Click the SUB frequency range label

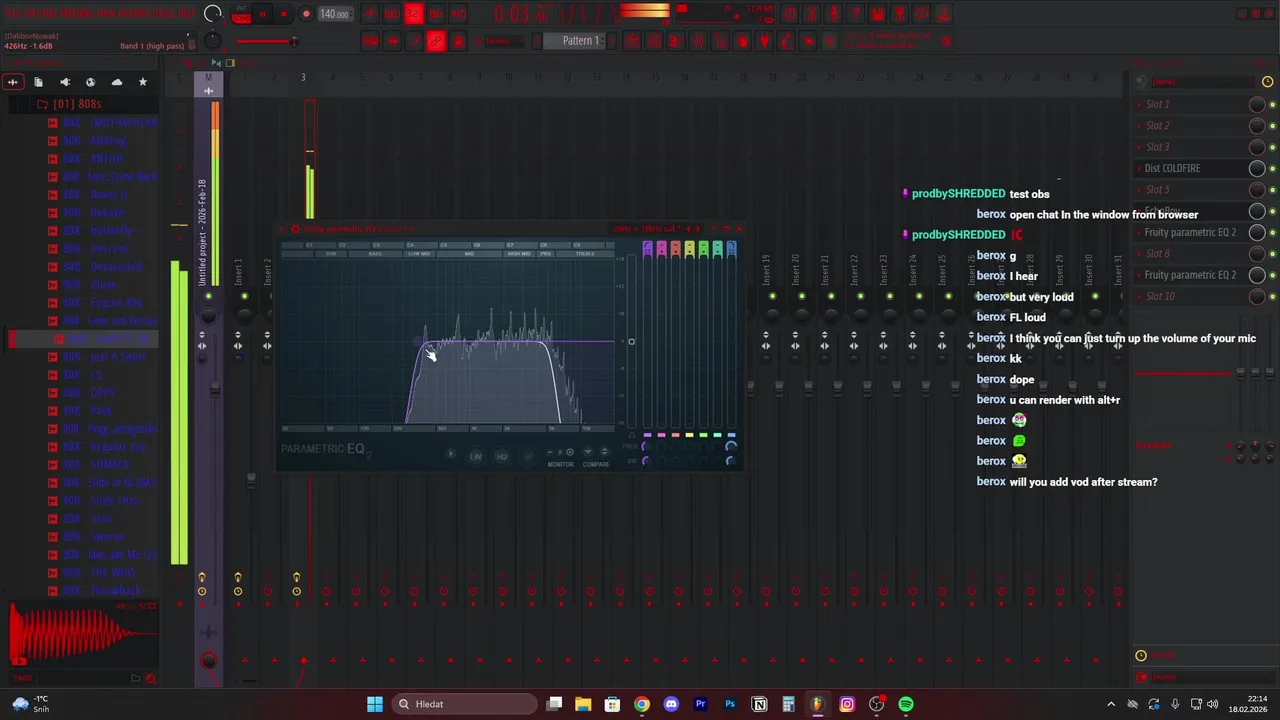331,254
